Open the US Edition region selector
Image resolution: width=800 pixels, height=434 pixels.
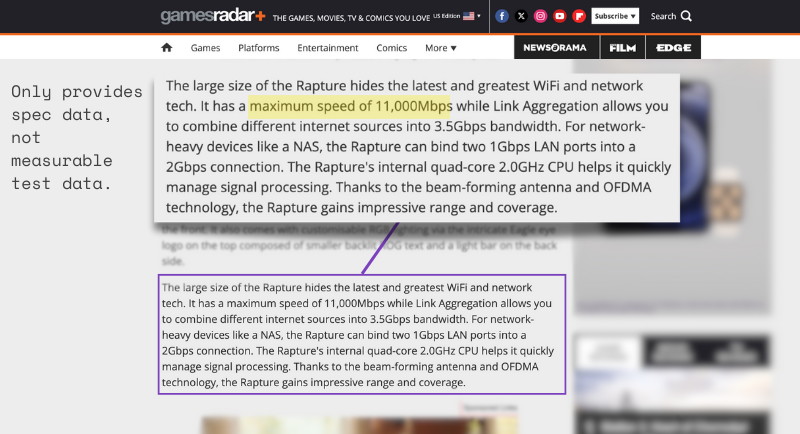click(457, 16)
